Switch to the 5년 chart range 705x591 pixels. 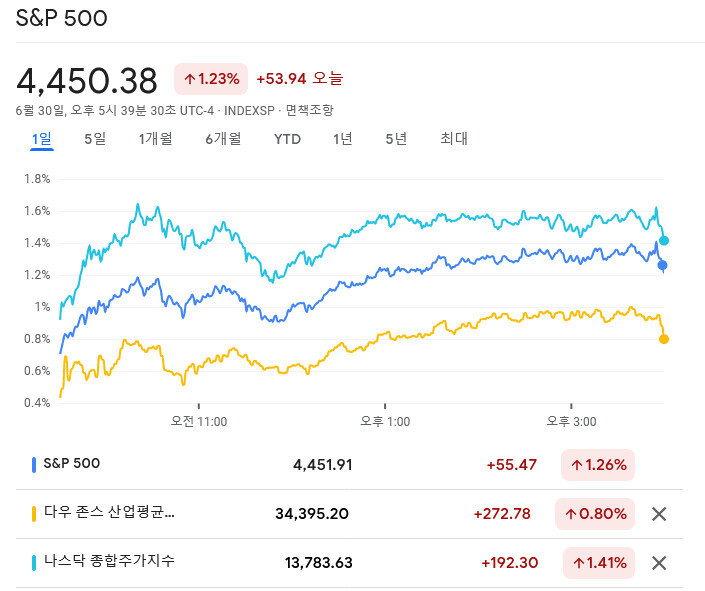[x=396, y=139]
